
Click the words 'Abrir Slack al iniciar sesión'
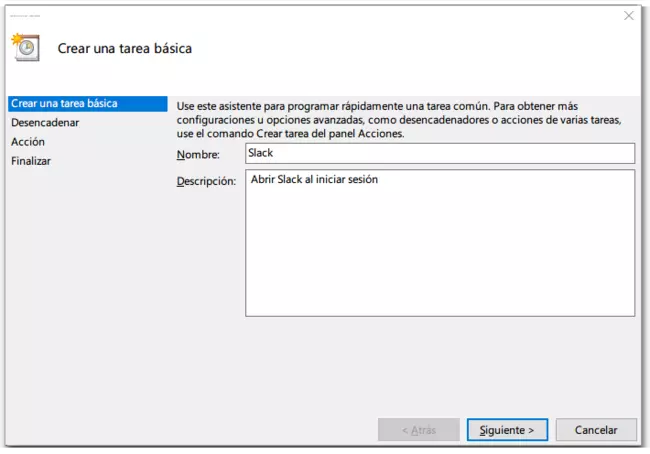[x=315, y=181]
